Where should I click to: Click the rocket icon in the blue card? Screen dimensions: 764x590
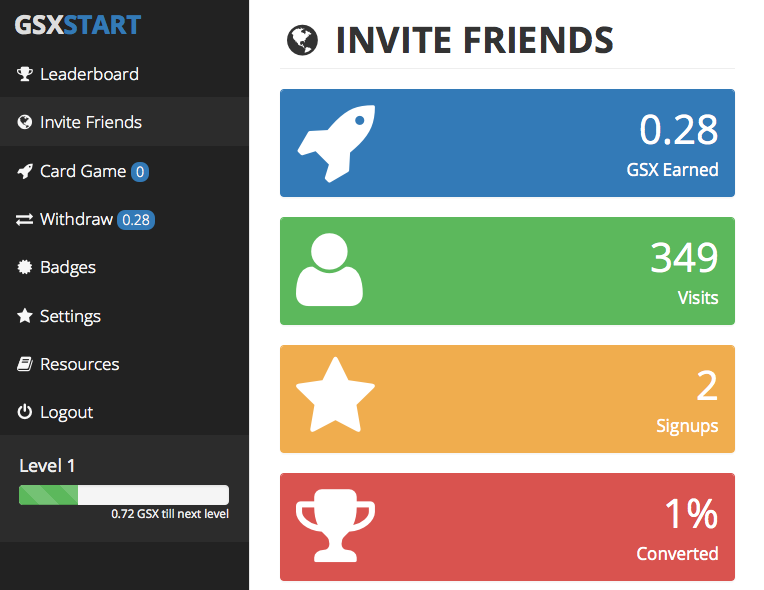336,143
